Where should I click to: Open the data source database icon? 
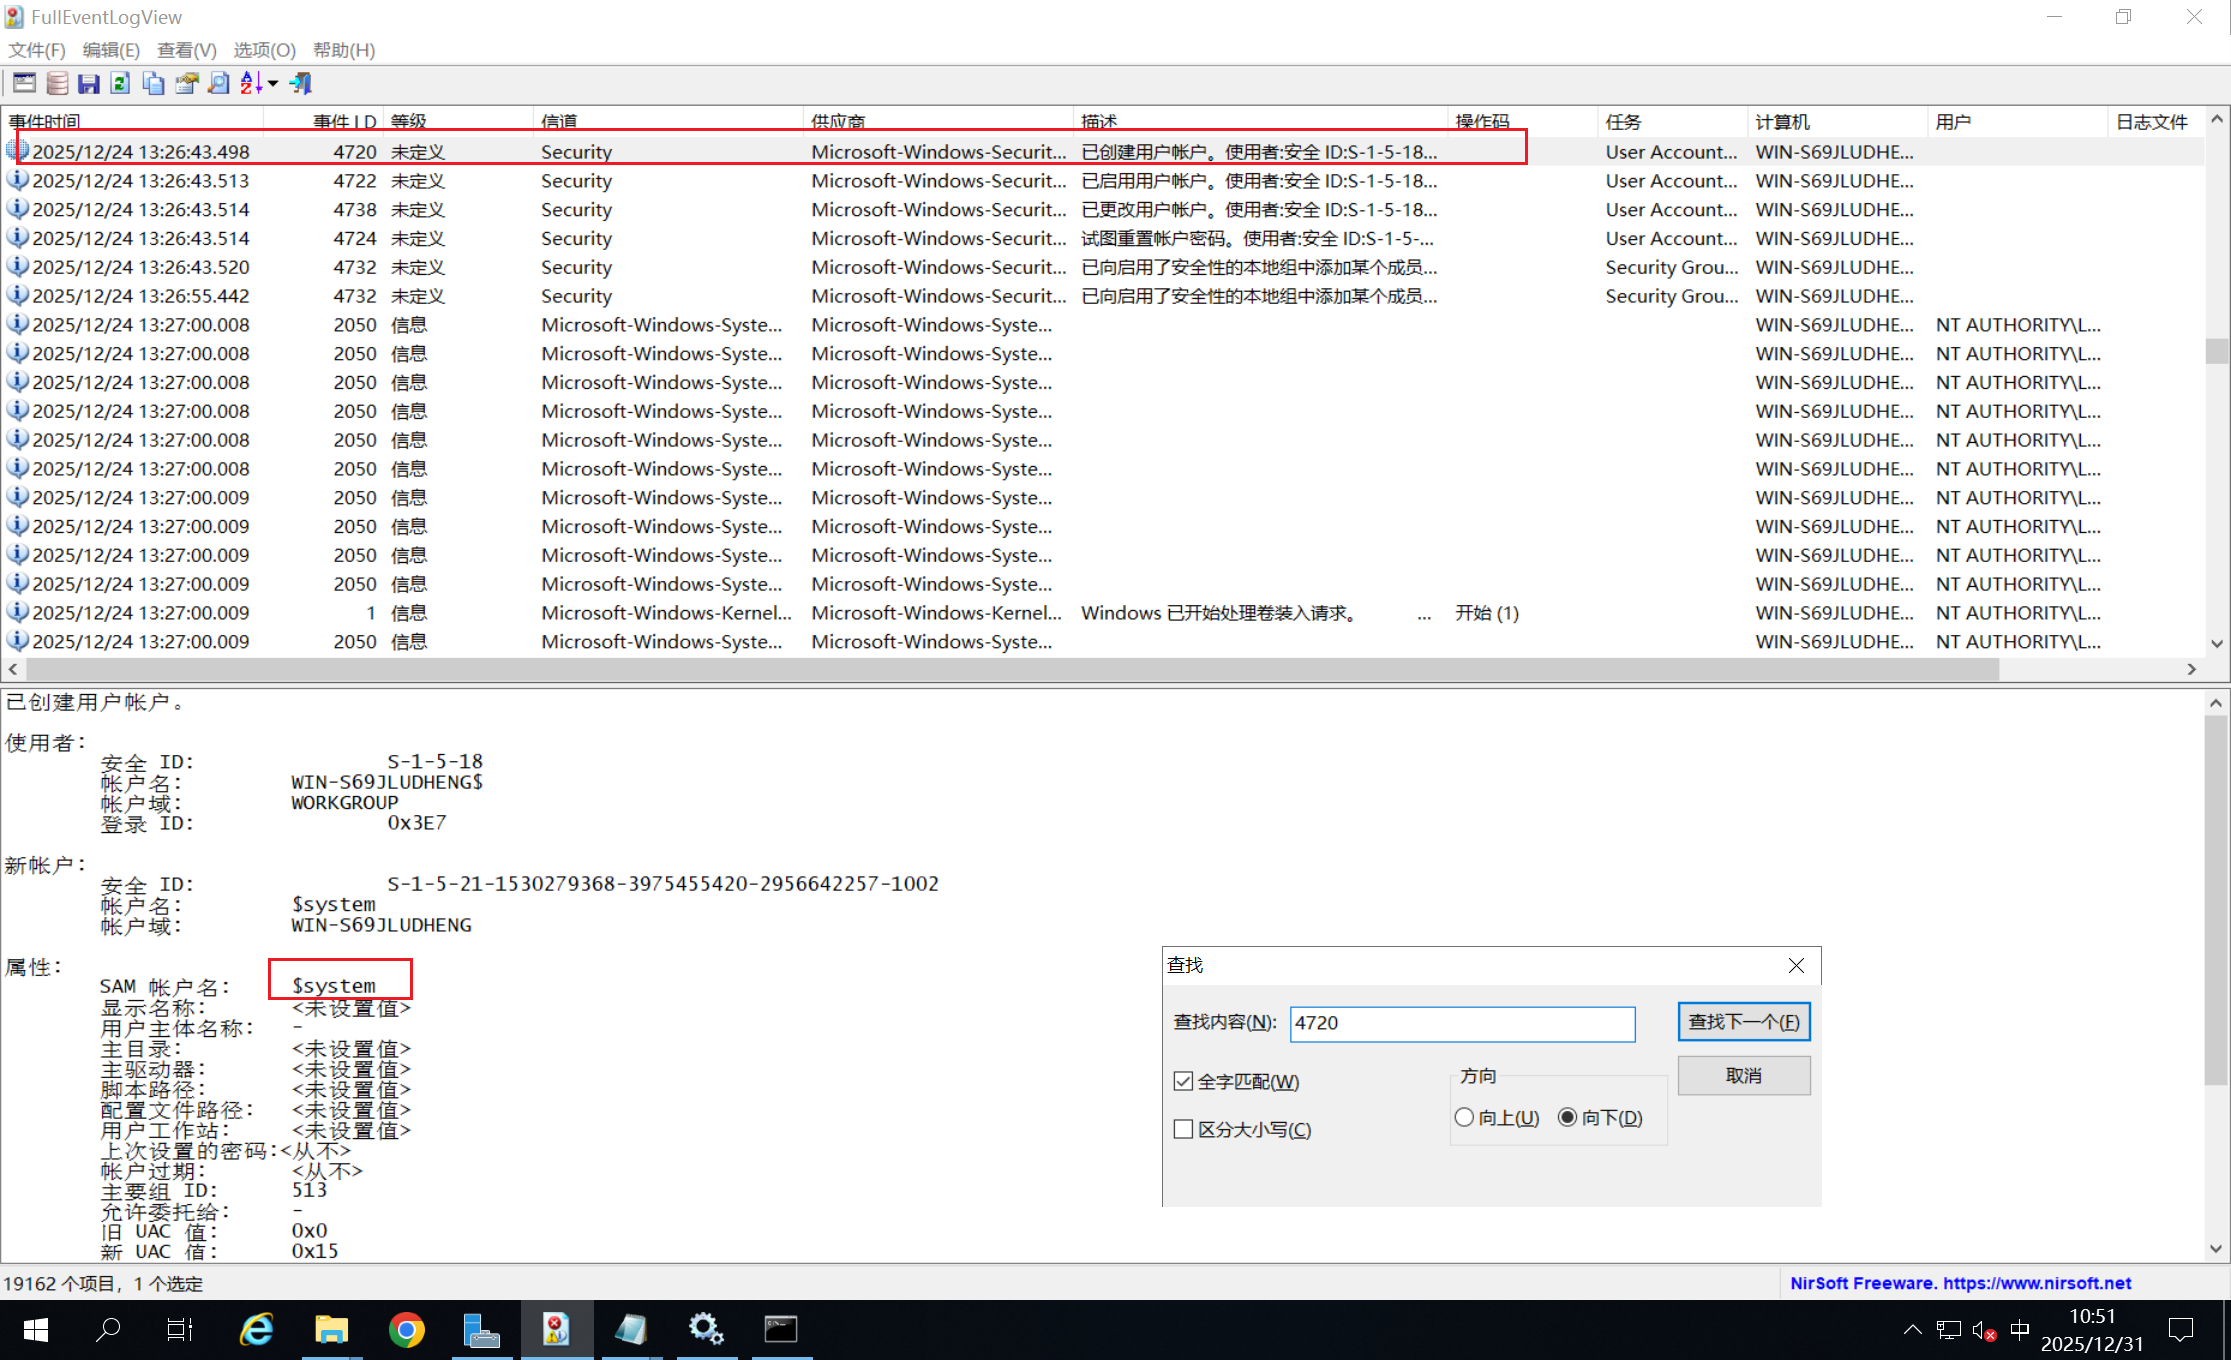click(x=57, y=83)
